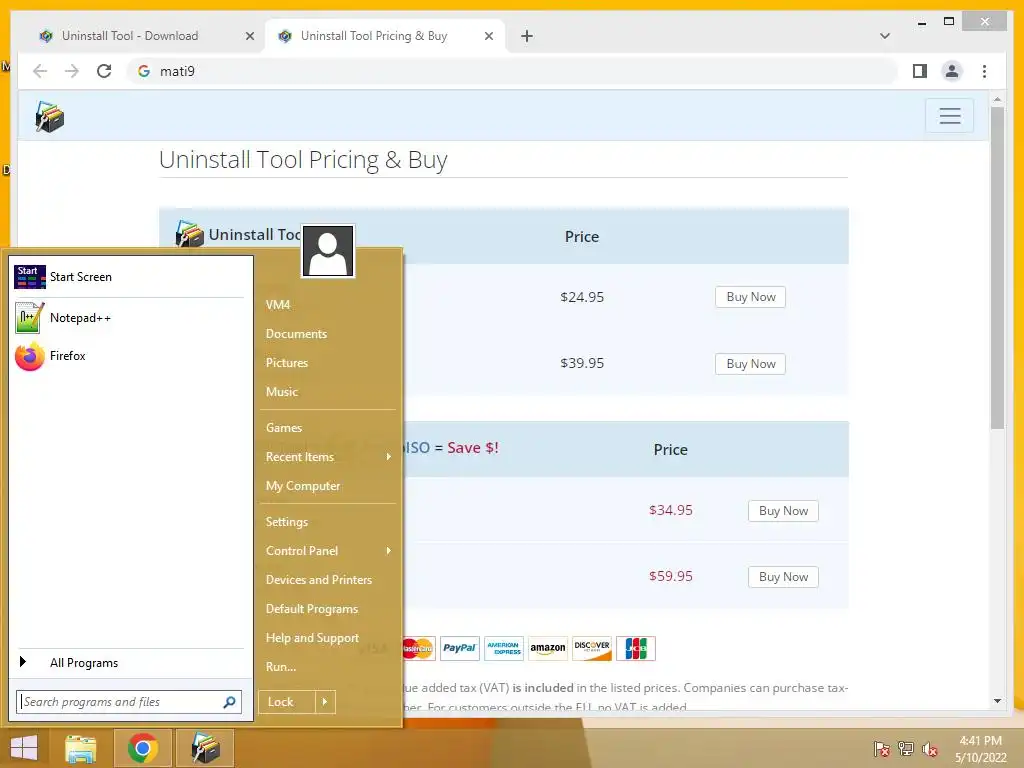Screen dimensions: 1024x768
Task: Expand All Programs list
Action: point(129,663)
